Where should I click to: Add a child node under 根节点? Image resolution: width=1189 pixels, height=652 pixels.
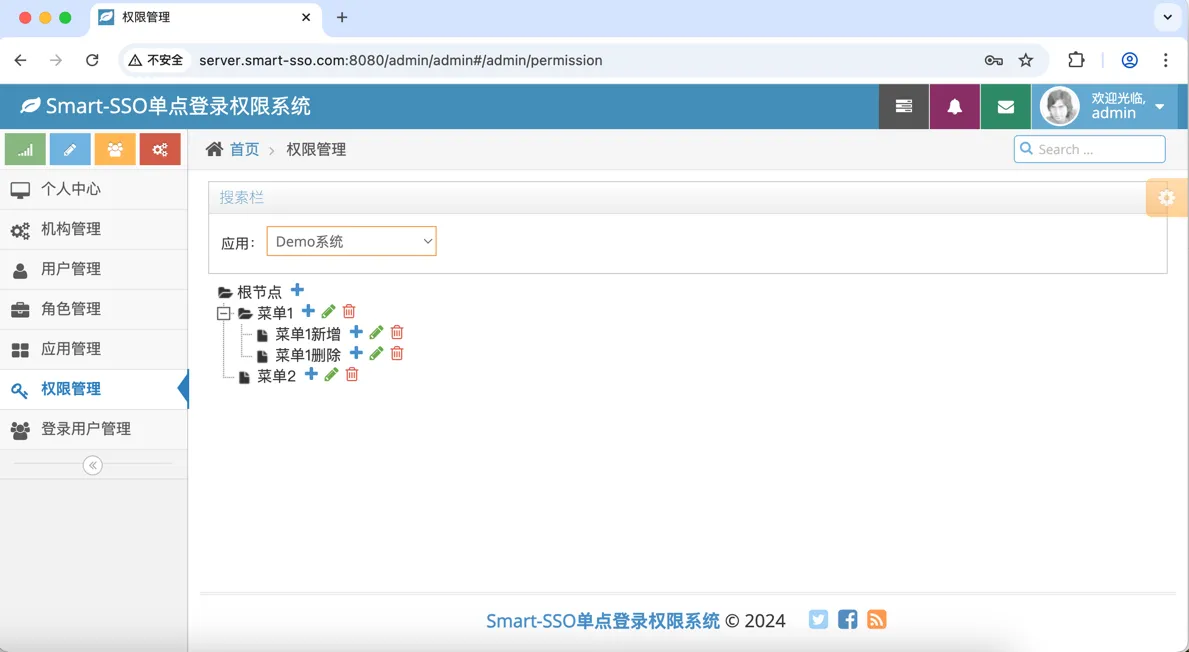click(x=297, y=291)
